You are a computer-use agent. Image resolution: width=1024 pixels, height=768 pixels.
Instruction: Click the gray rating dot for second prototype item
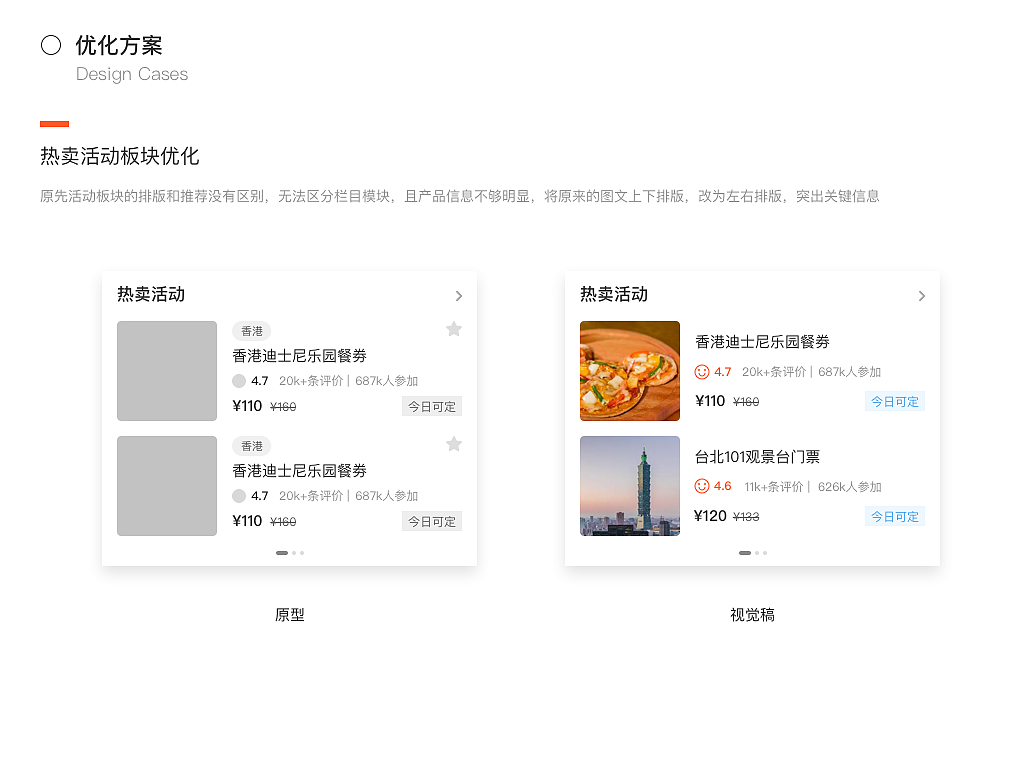(237, 496)
